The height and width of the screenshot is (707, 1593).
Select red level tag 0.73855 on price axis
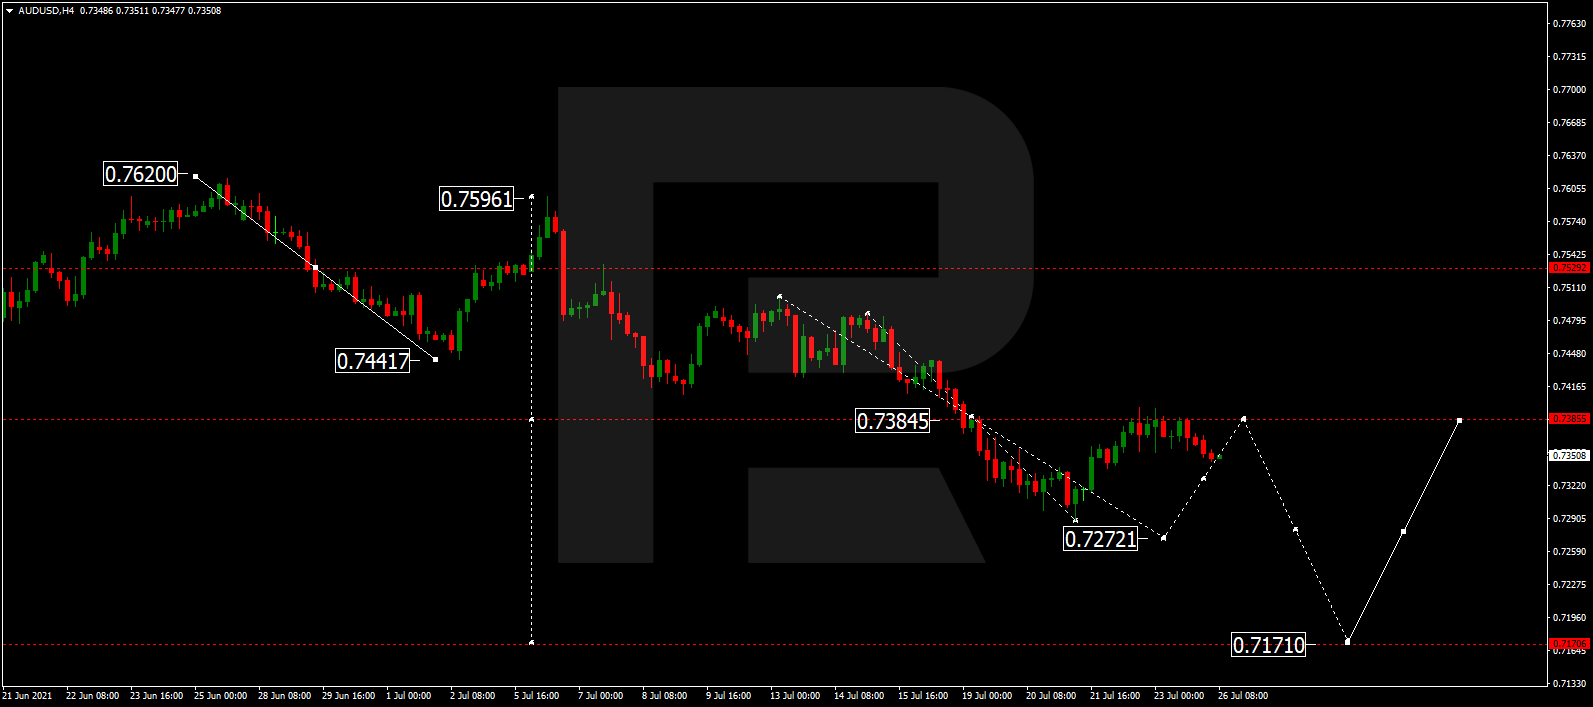(1569, 419)
